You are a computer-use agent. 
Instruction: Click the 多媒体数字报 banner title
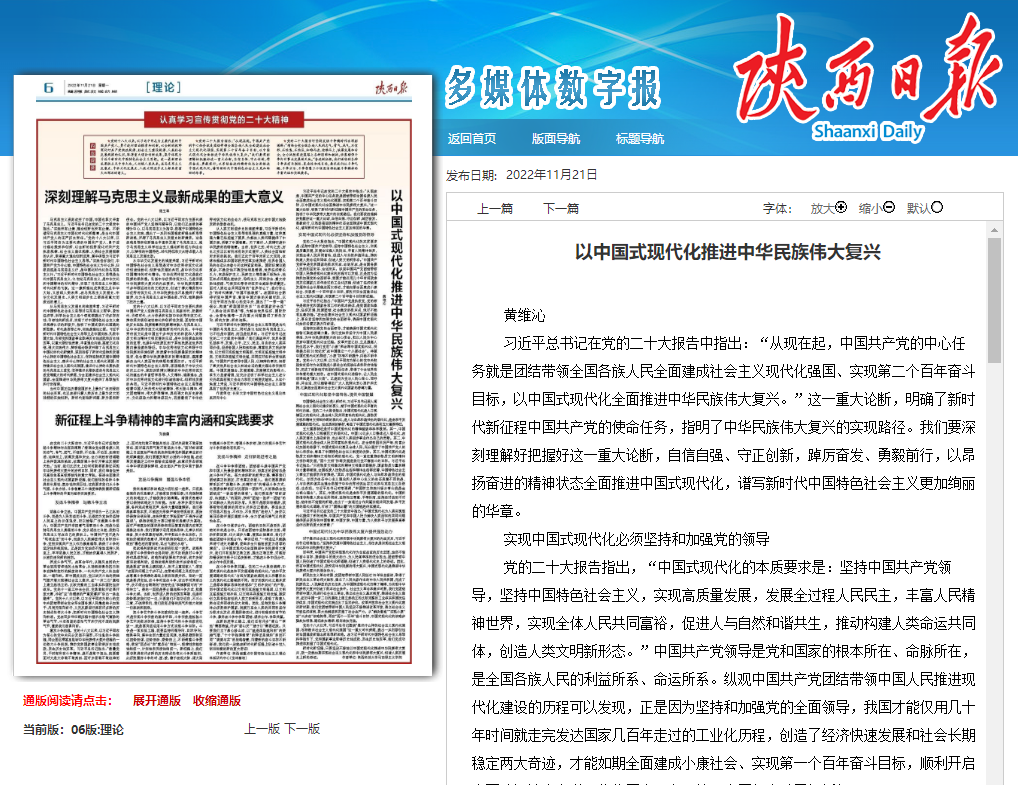pos(552,87)
